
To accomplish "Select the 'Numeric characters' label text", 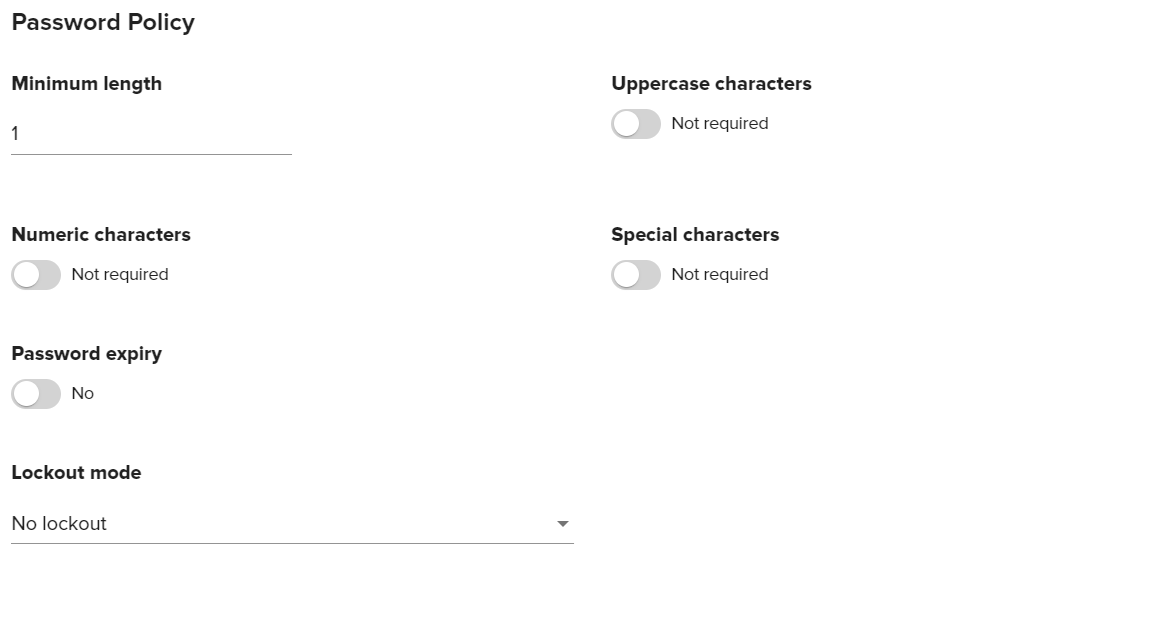I will tap(101, 235).
